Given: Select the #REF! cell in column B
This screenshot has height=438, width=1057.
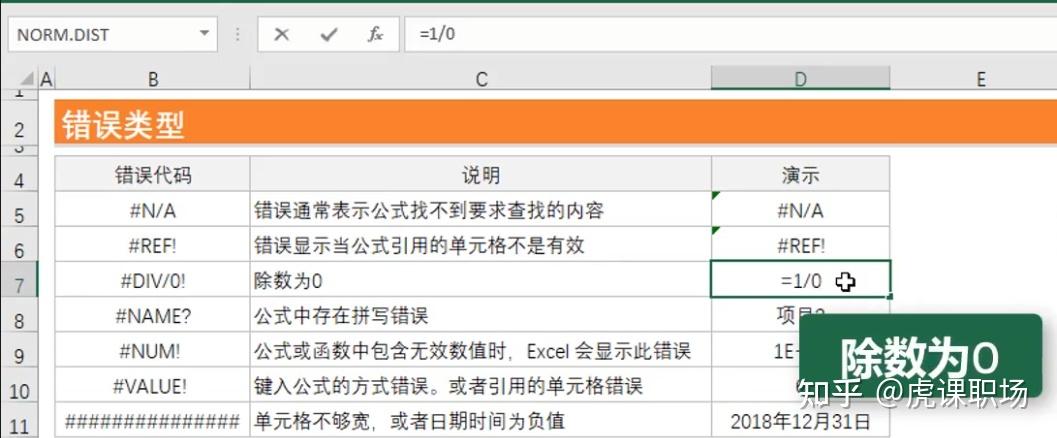Looking at the screenshot, I should click(x=152, y=245).
